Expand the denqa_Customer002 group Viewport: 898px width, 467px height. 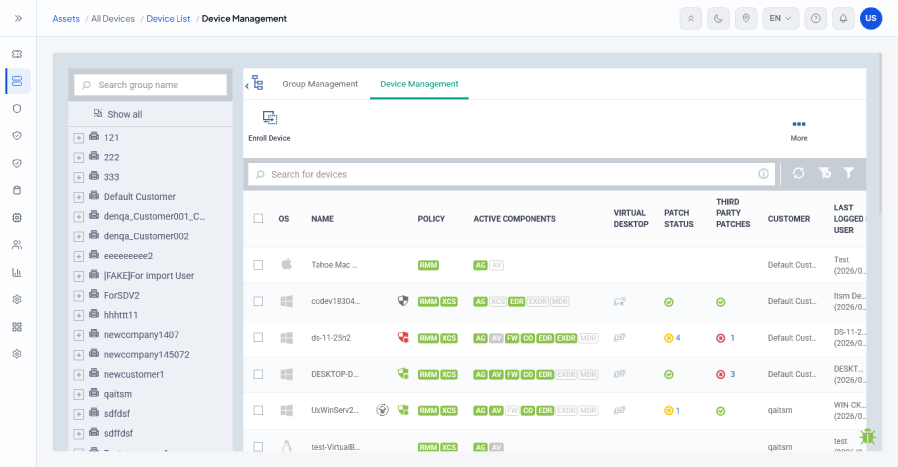tap(78, 237)
